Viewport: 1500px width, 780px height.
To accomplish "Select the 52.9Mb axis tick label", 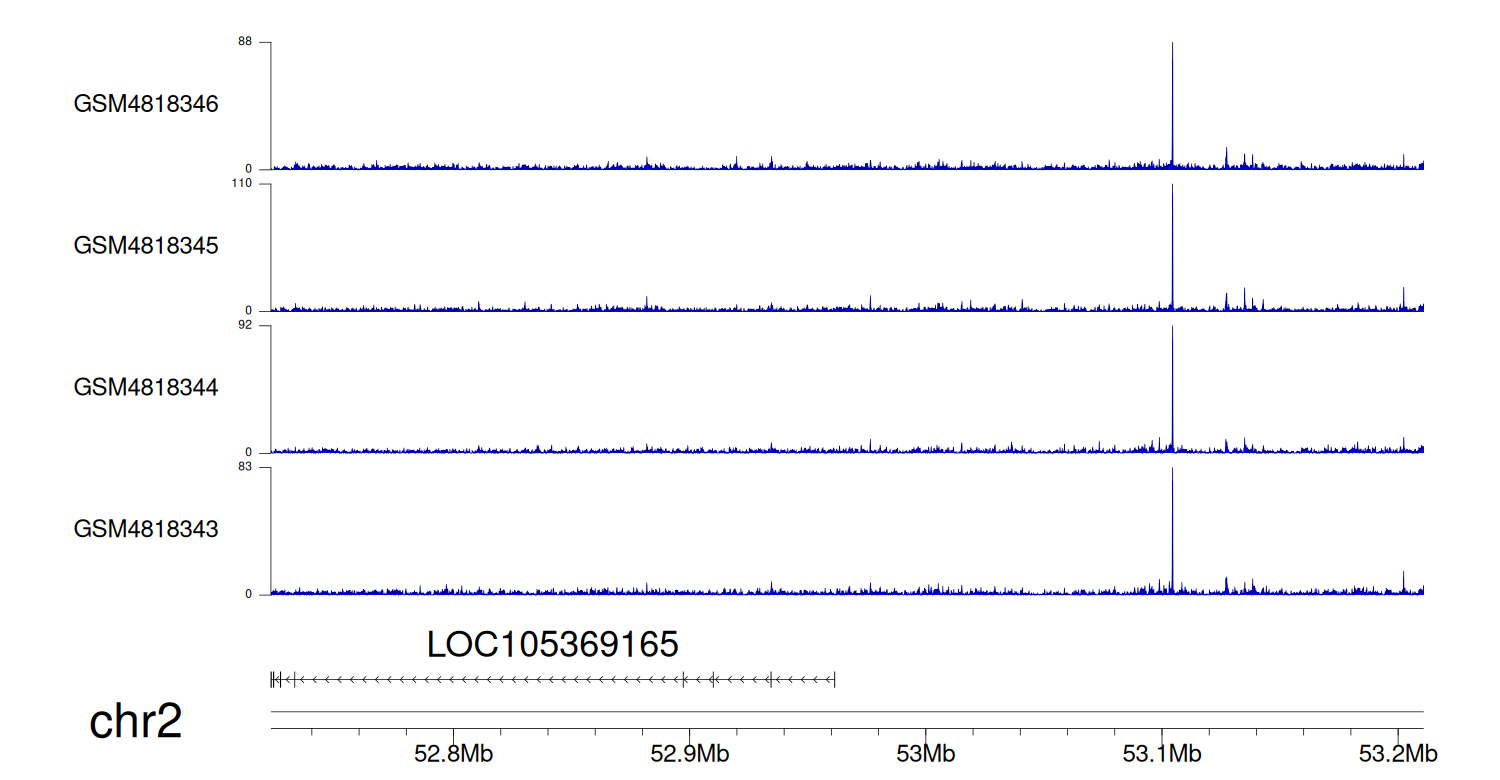I will (689, 754).
